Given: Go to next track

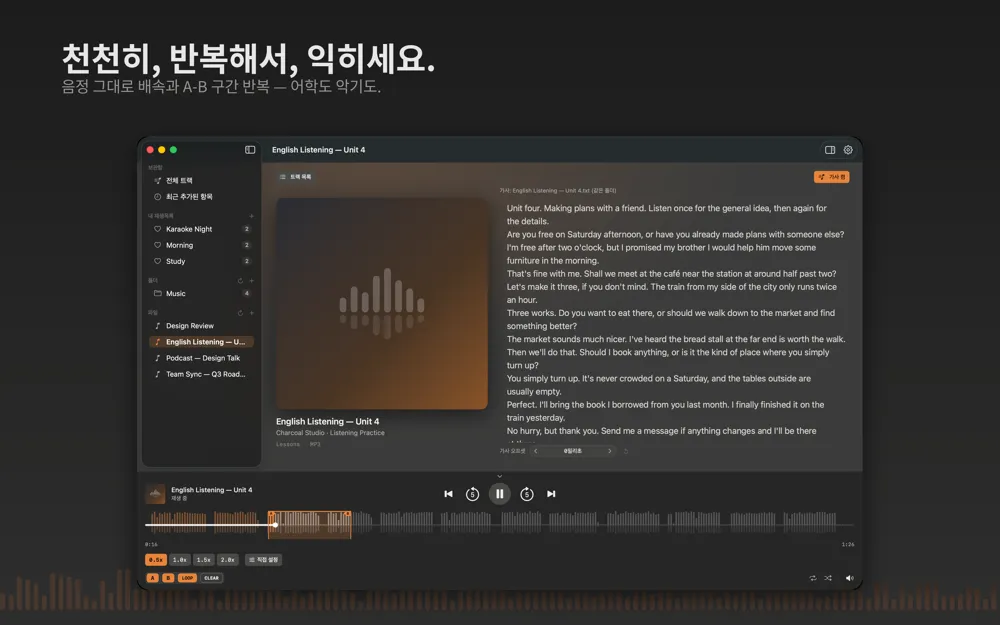Looking at the screenshot, I should pyautogui.click(x=551, y=494).
